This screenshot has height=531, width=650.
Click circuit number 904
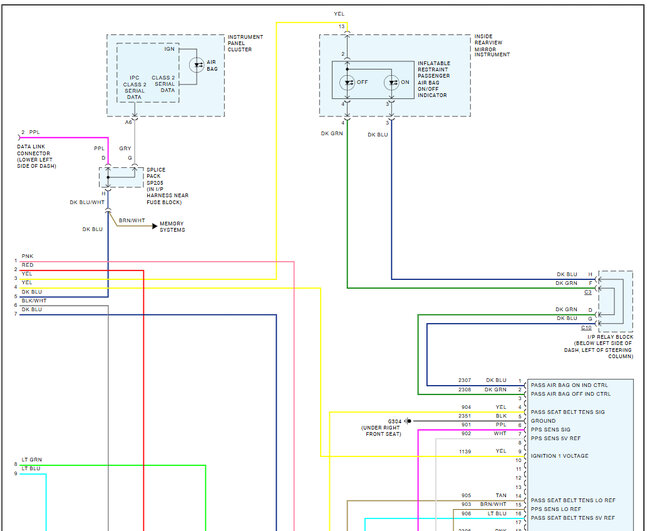tap(466, 407)
